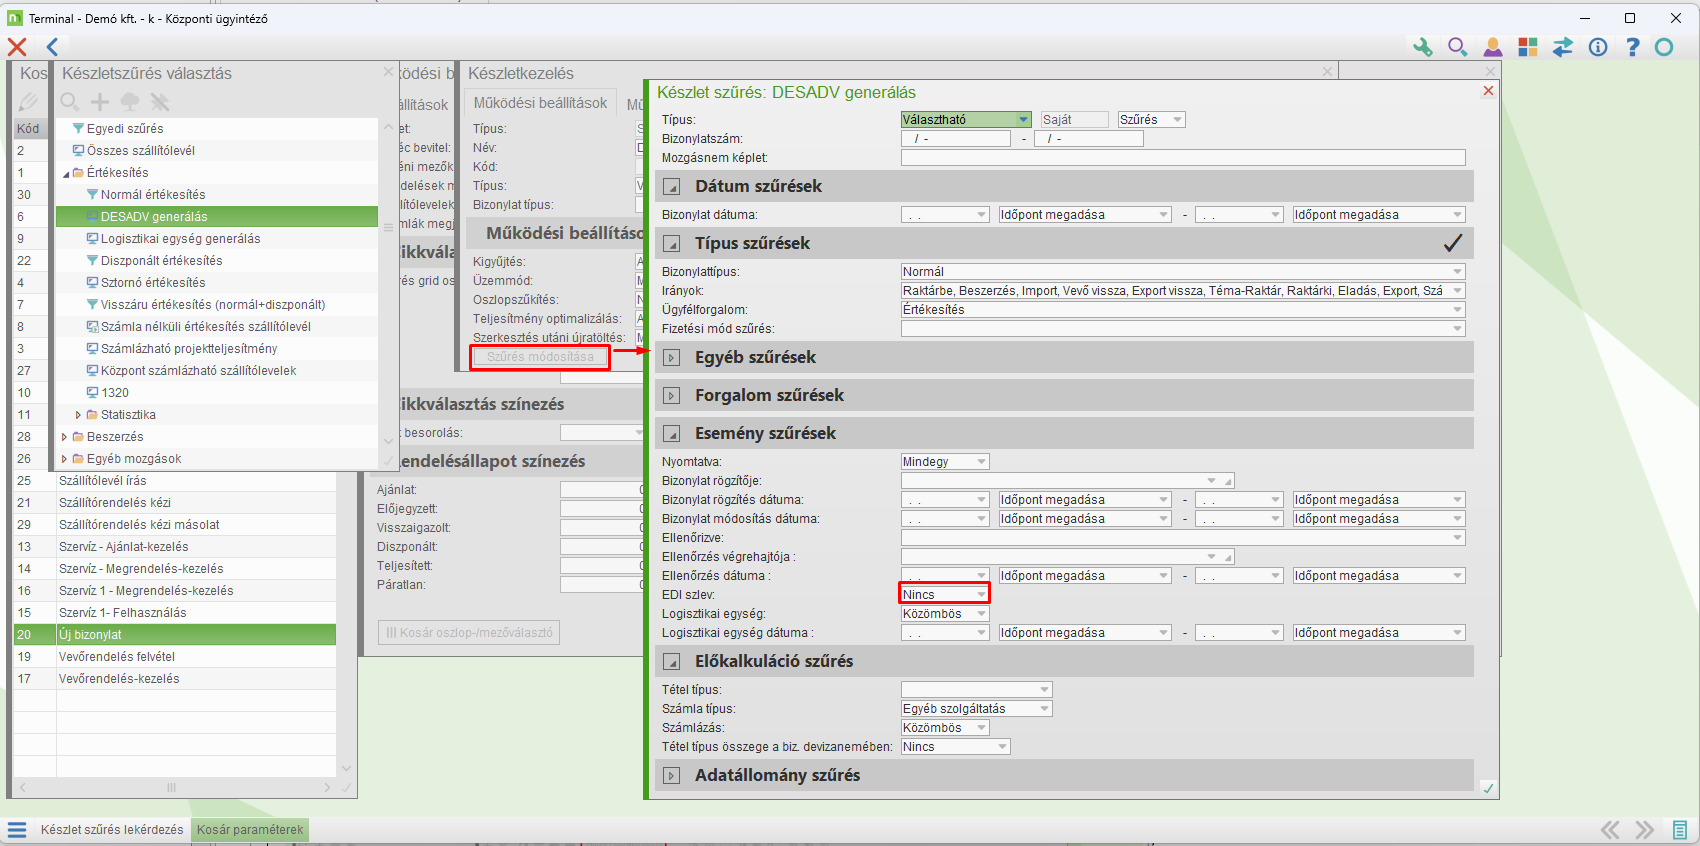1700x846 pixels.
Task: Open the user profile icon
Action: 1492,47
